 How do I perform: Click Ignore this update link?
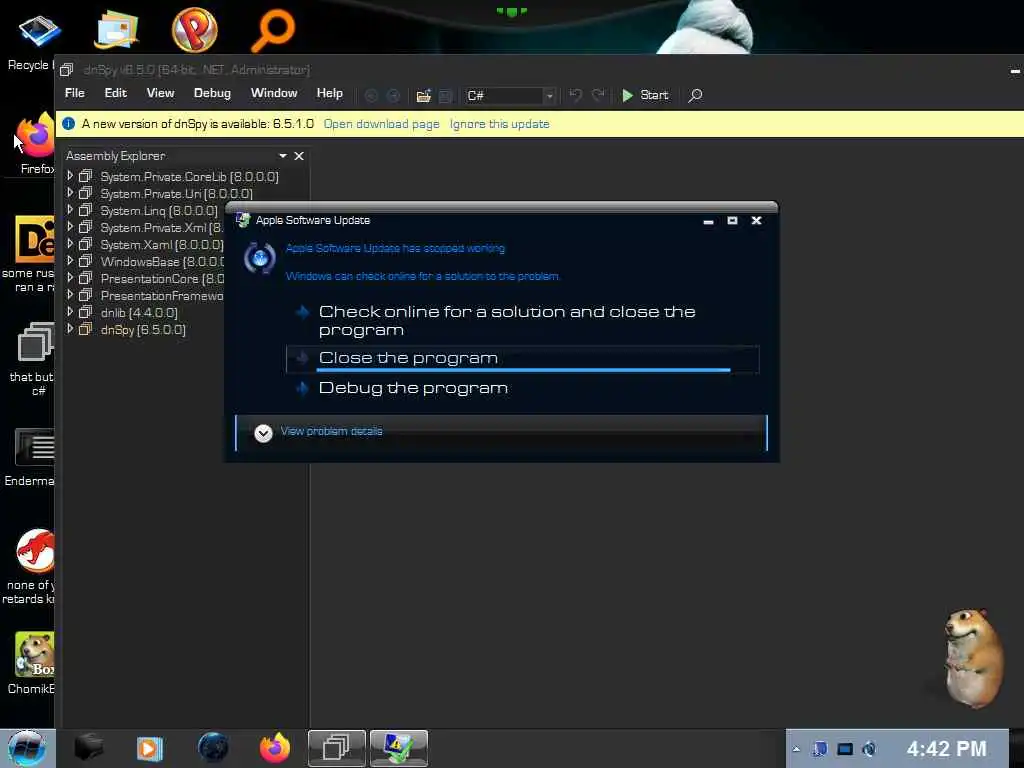click(500, 124)
